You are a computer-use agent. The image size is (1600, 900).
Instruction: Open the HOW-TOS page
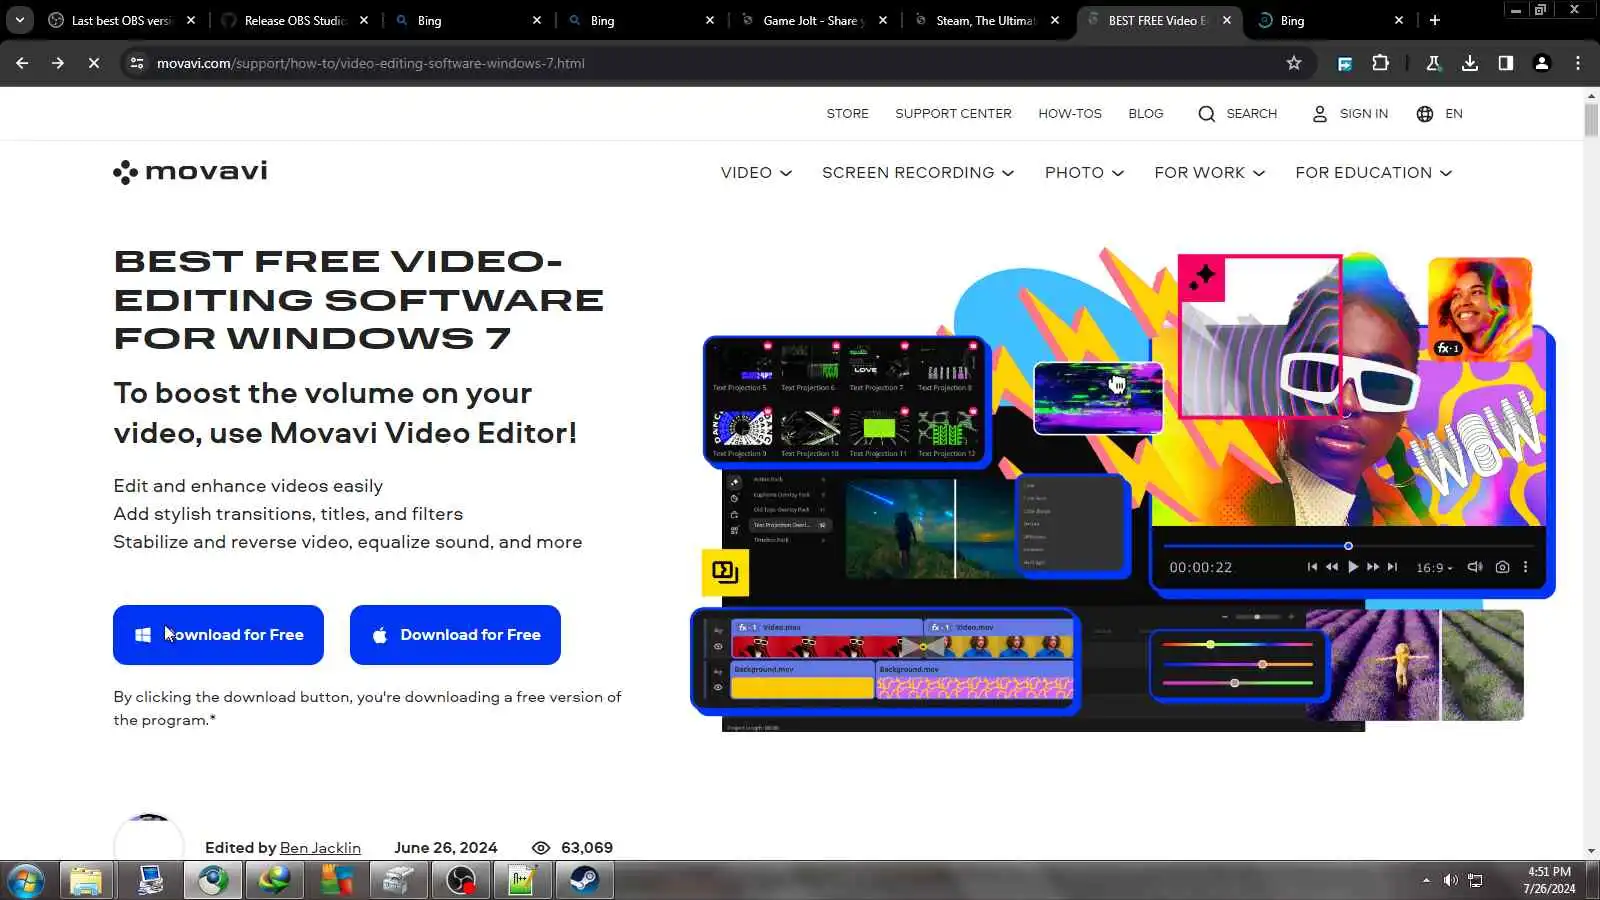[x=1070, y=114]
